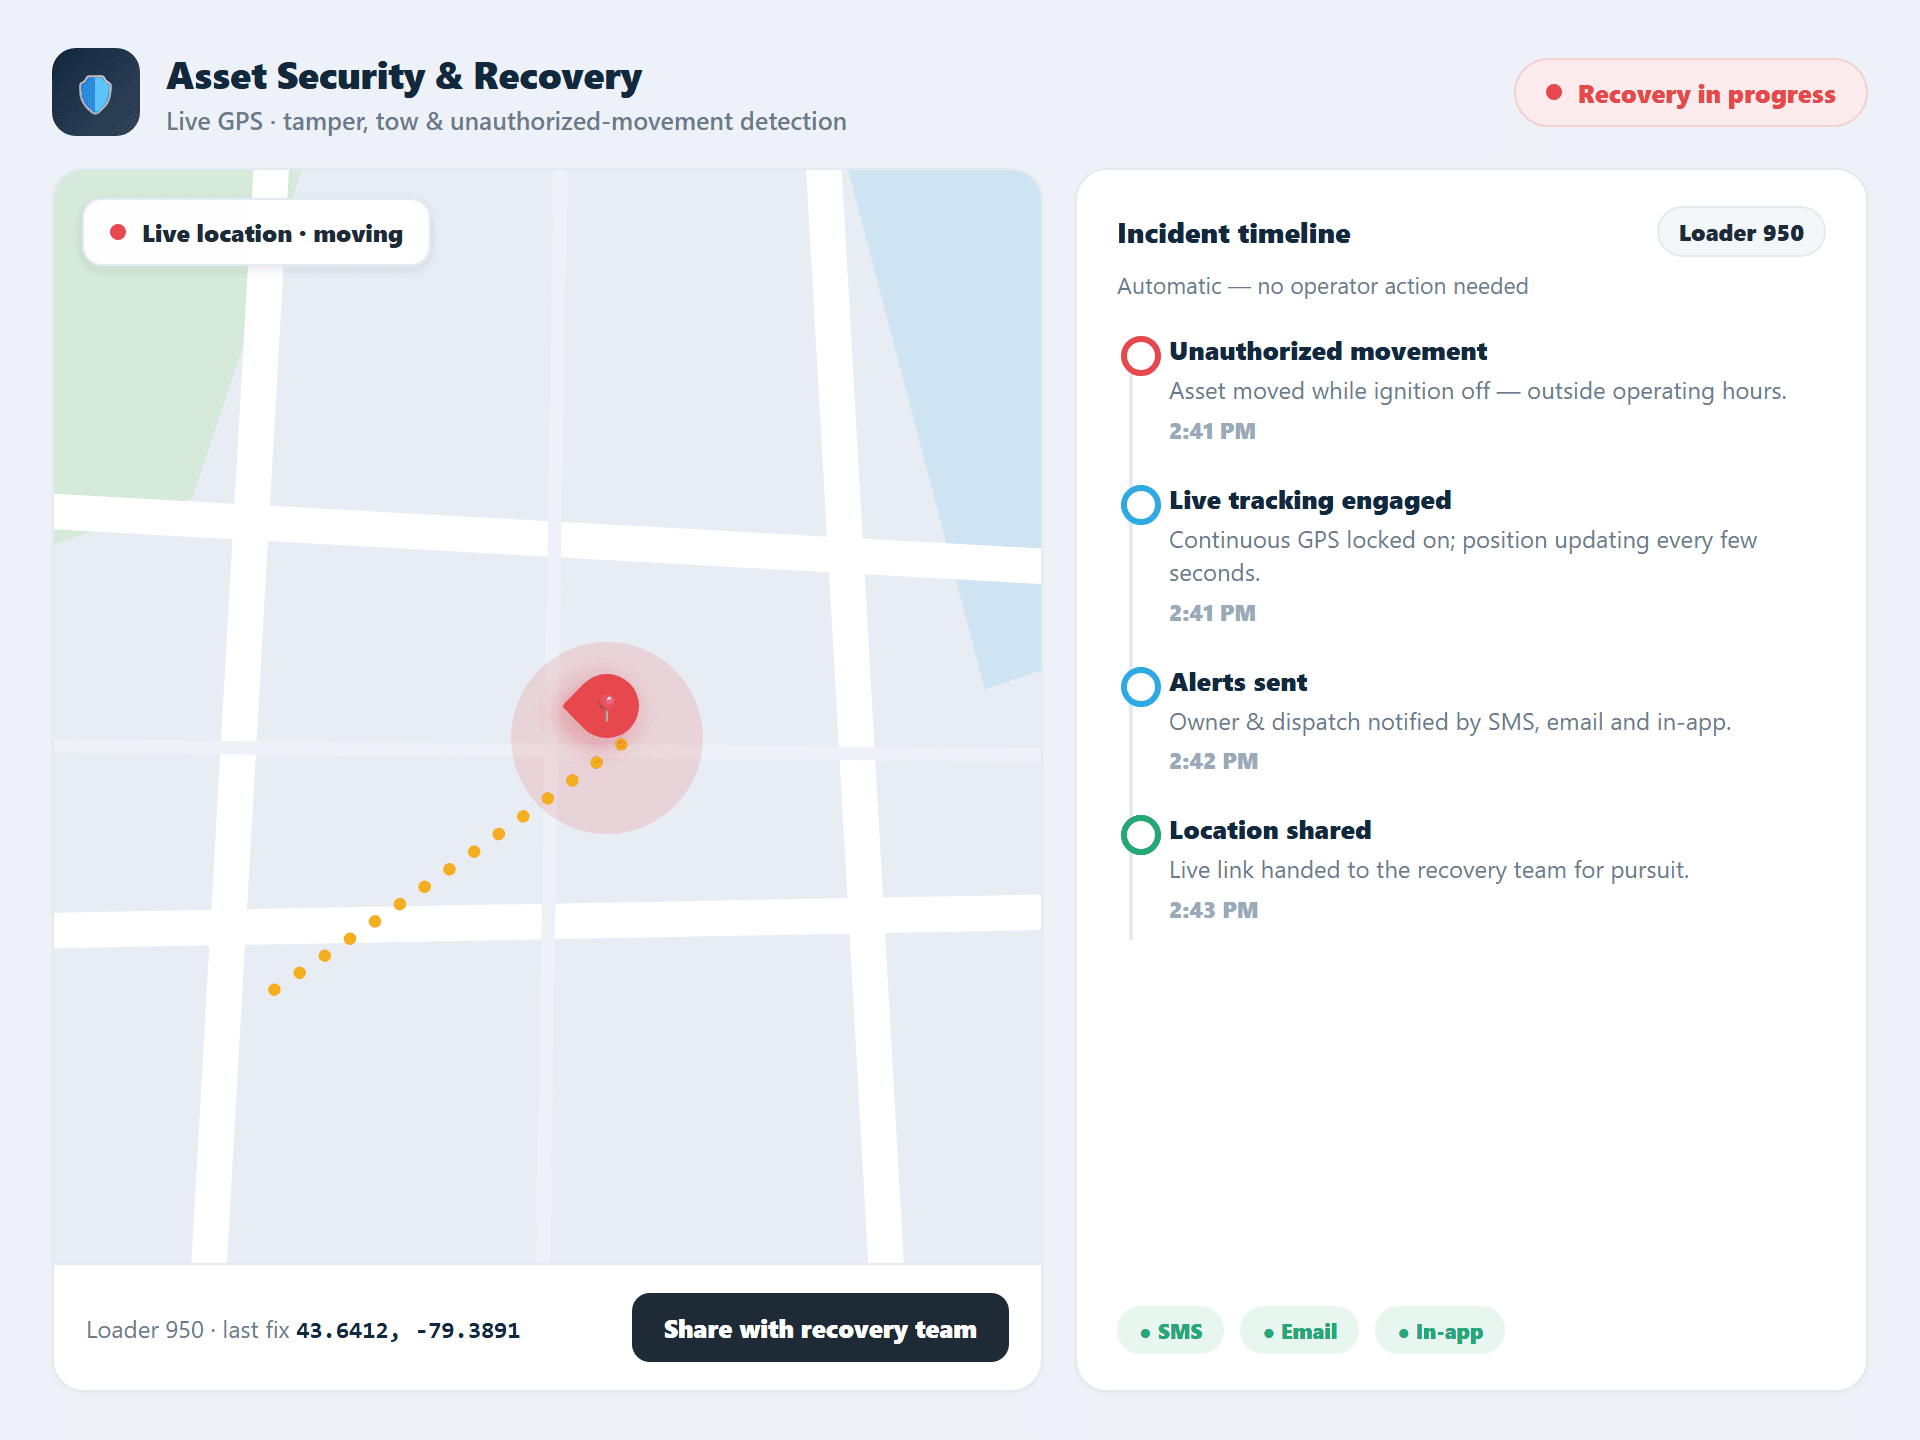Click the 2:42 PM timestamp
This screenshot has height=1440, width=1920.
[x=1213, y=761]
